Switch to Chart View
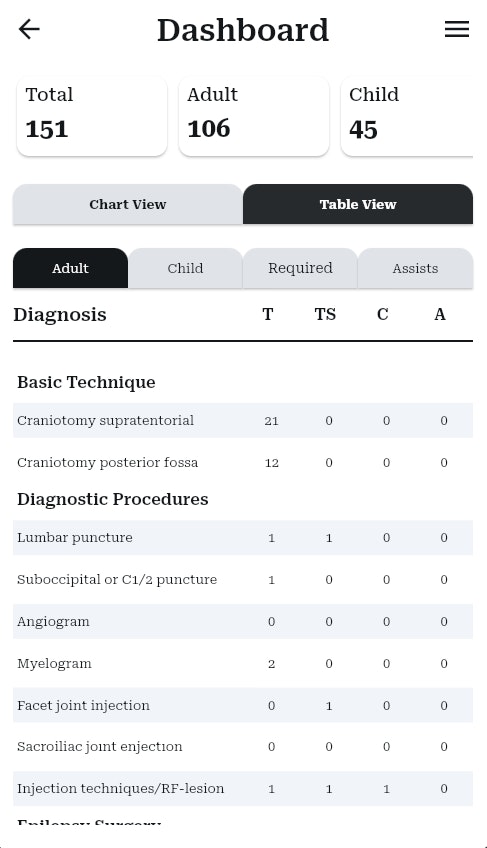Viewport: 487px width, 848px height. 128,204
